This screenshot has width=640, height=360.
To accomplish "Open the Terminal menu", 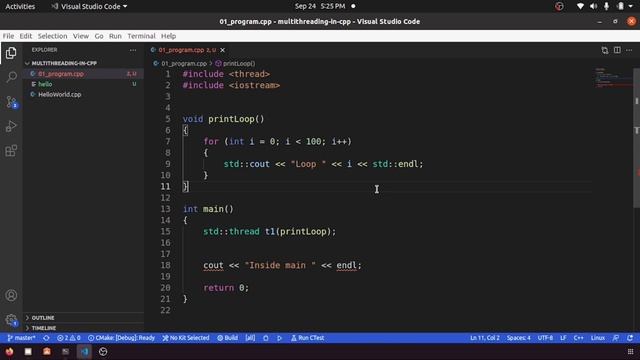I will [x=141, y=36].
